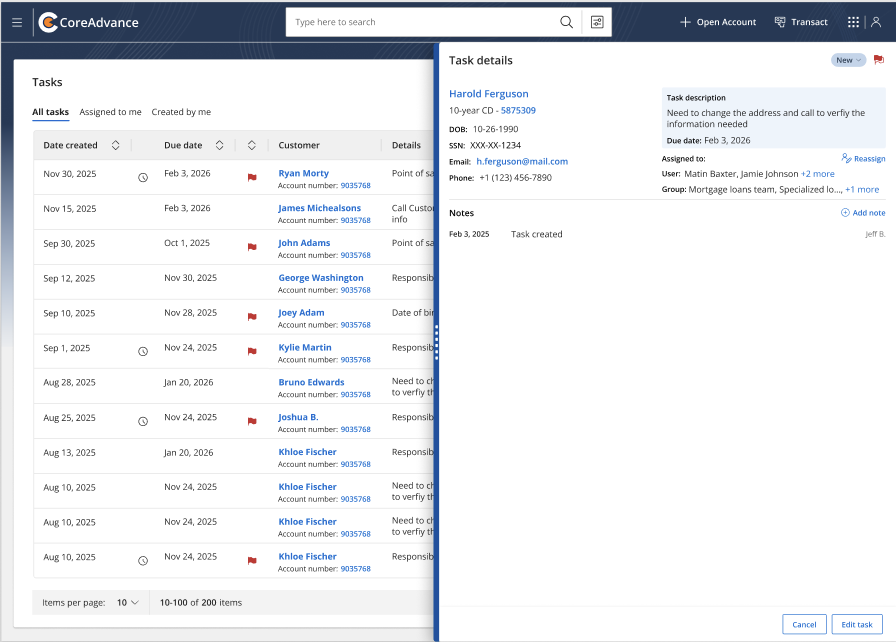896x642 pixels.
Task: Open the apps grid launcher
Action: 853,22
